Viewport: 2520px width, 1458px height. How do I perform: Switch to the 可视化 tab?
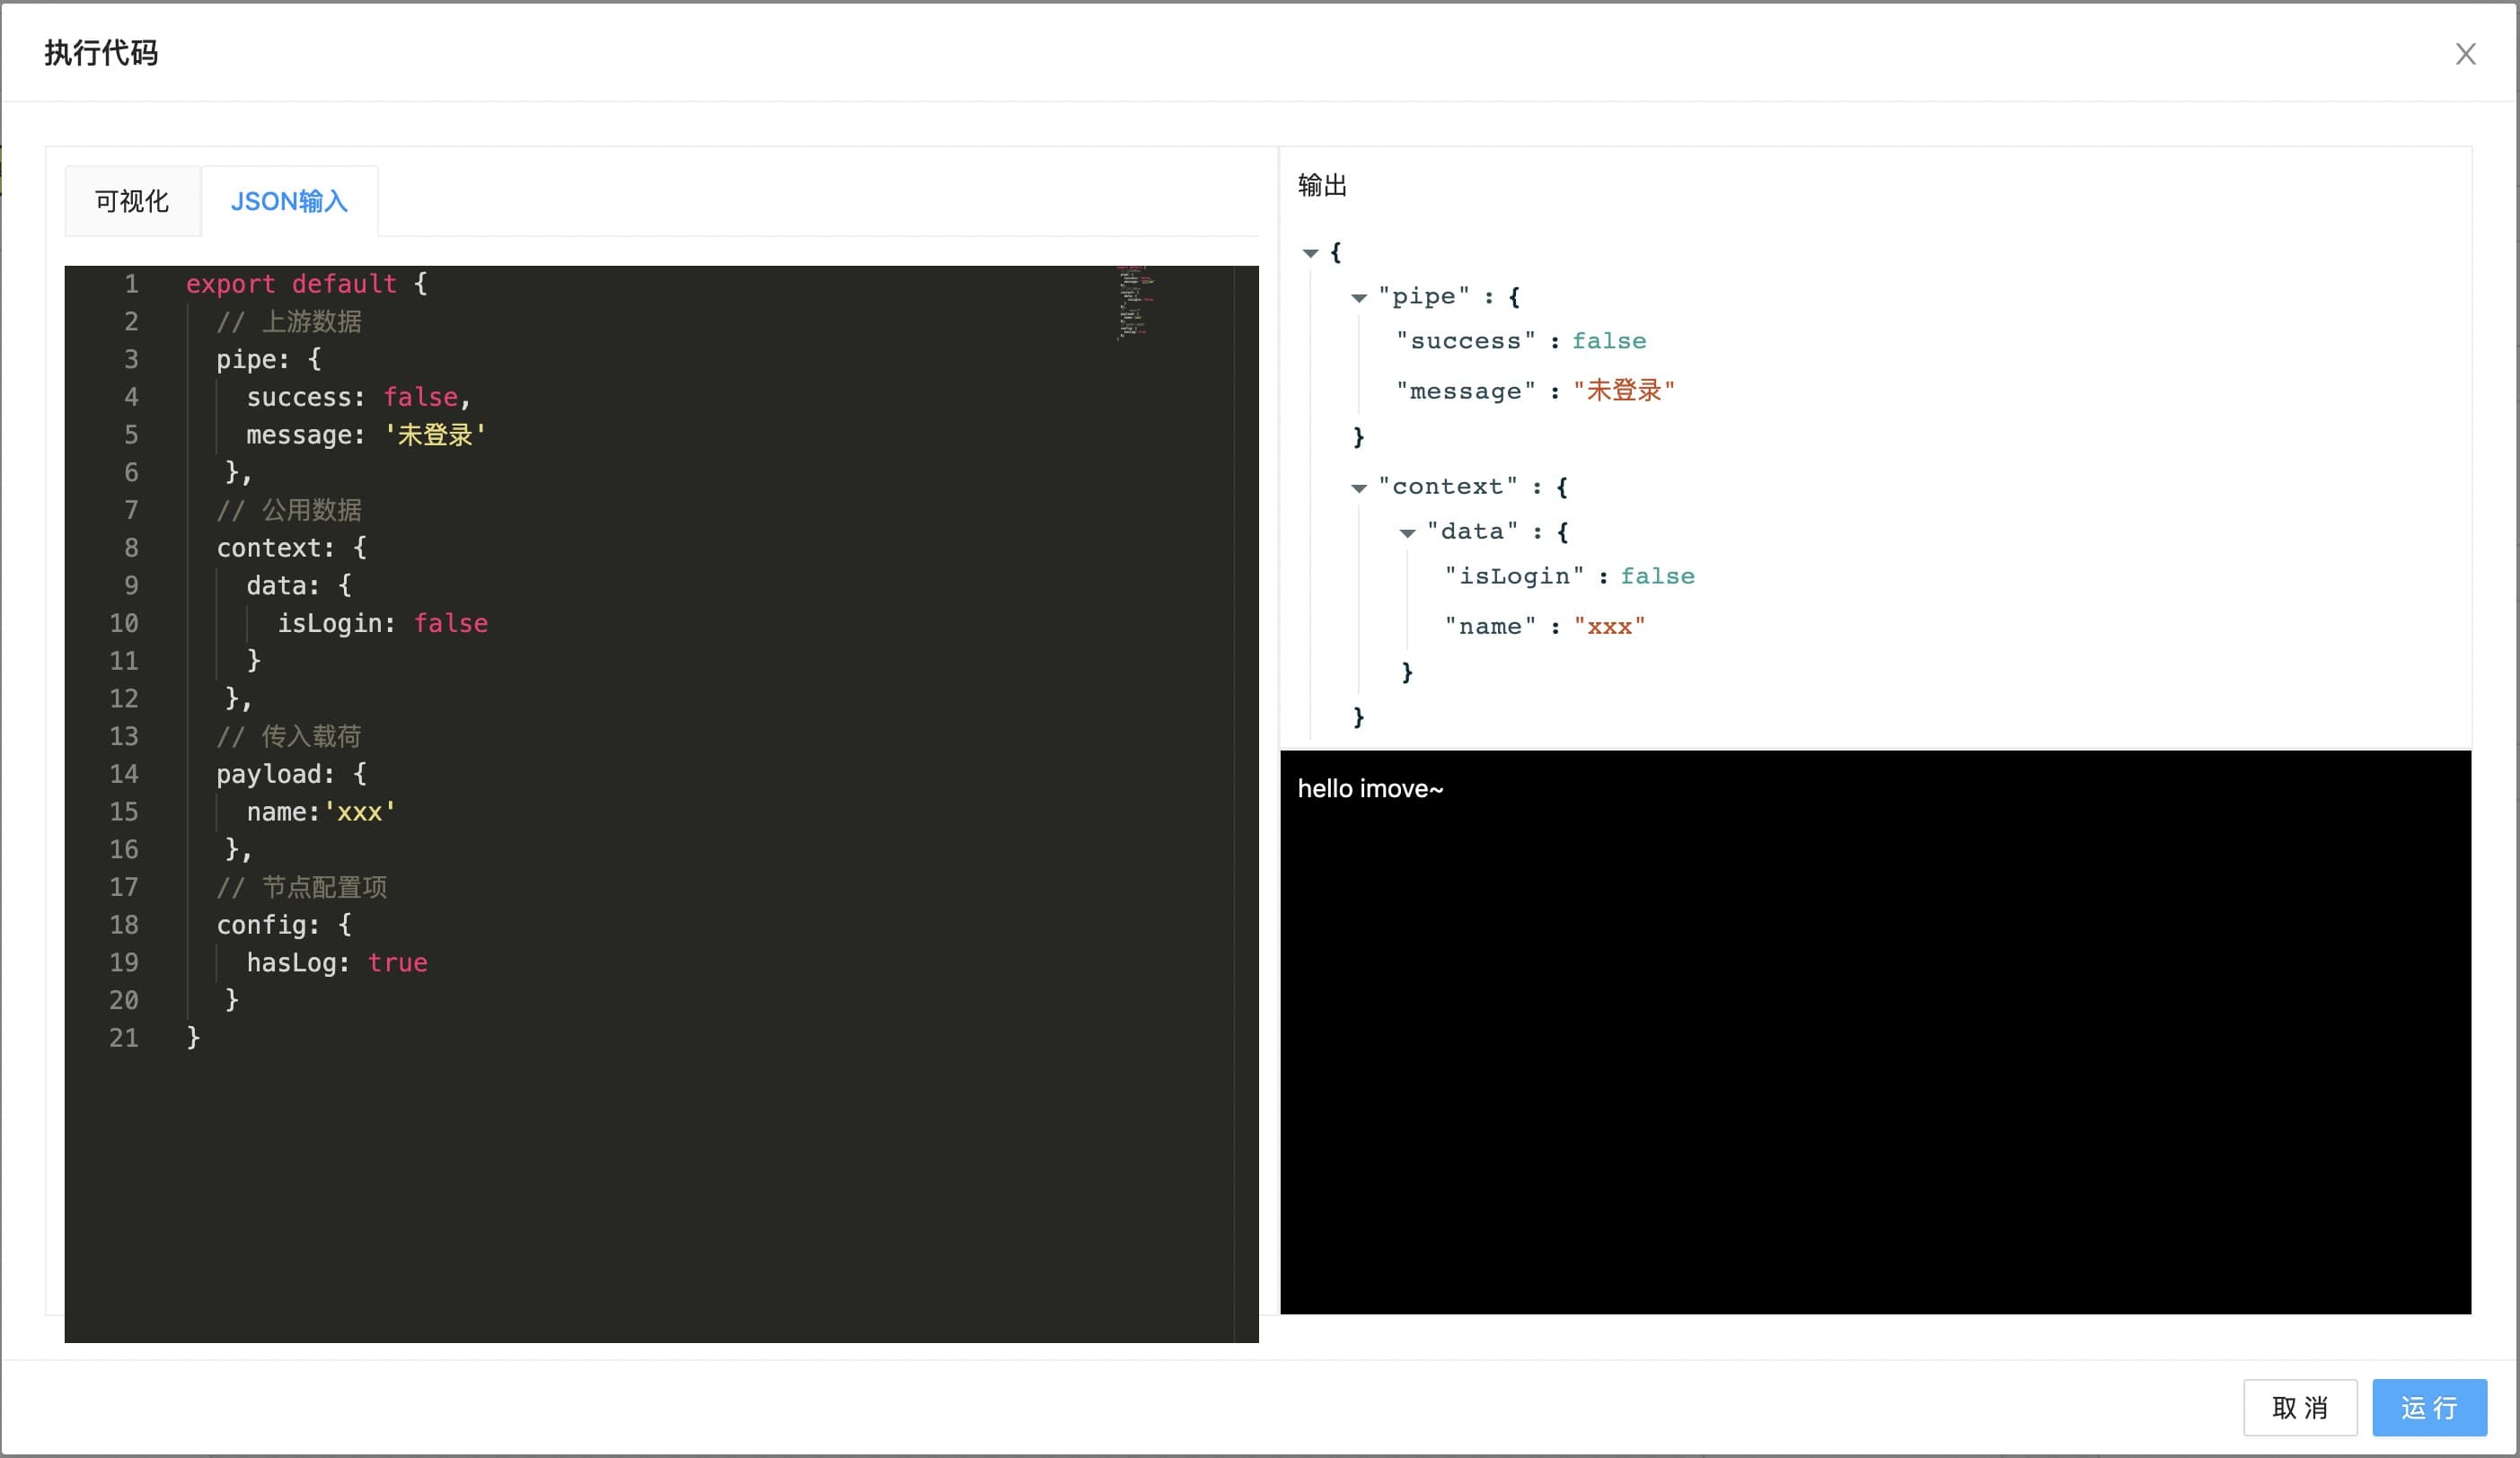[132, 201]
